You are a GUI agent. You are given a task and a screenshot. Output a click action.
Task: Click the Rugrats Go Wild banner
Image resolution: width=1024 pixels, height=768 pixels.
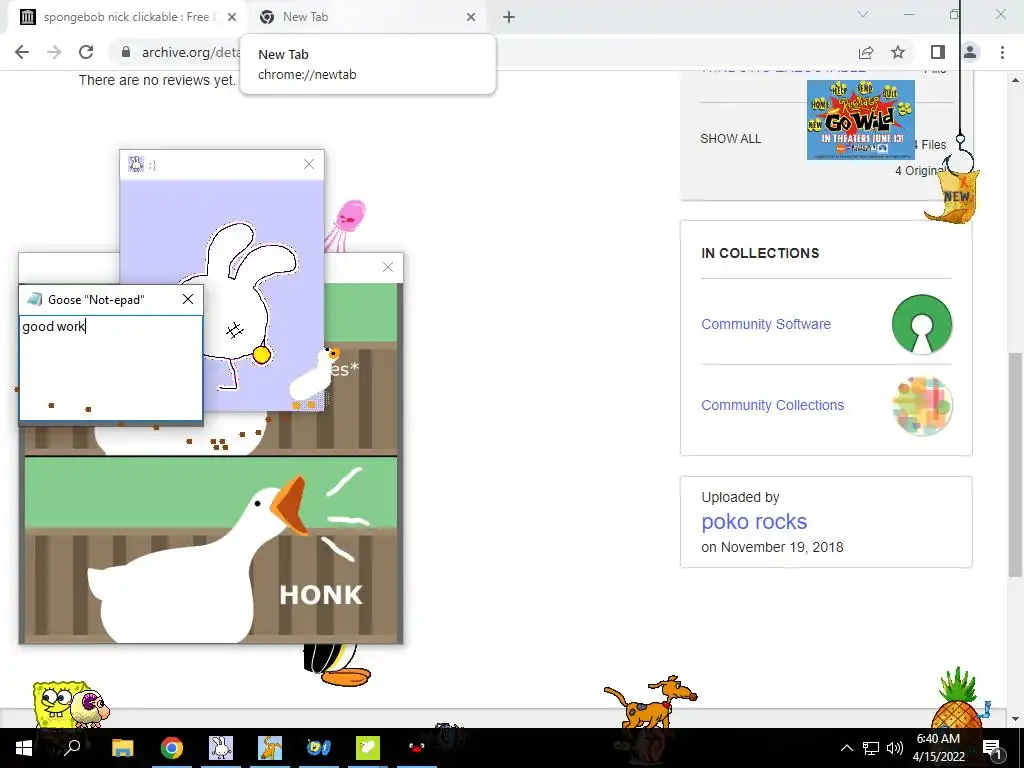pyautogui.click(x=861, y=120)
